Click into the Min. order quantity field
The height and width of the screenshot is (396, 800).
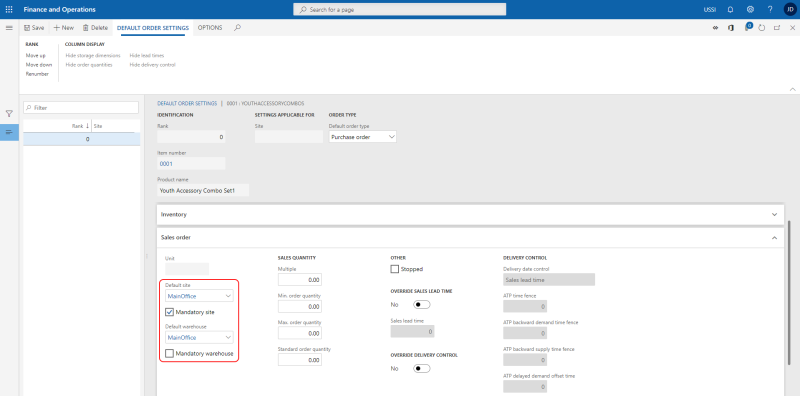[300, 307]
